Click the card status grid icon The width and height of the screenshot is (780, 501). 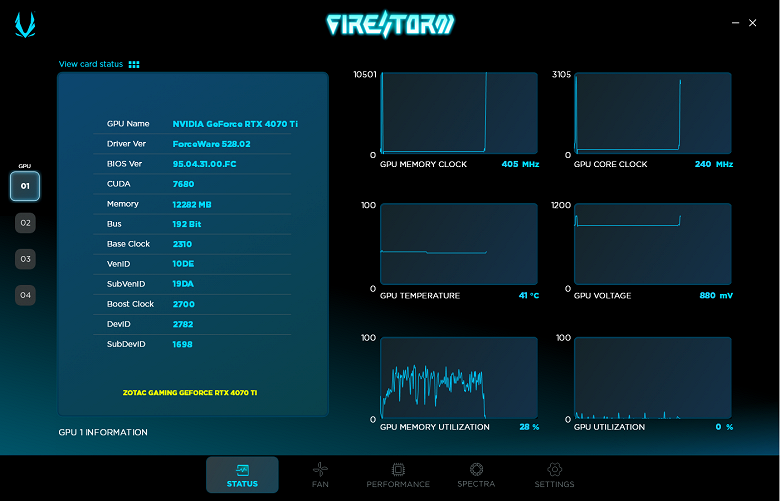click(x=134, y=64)
